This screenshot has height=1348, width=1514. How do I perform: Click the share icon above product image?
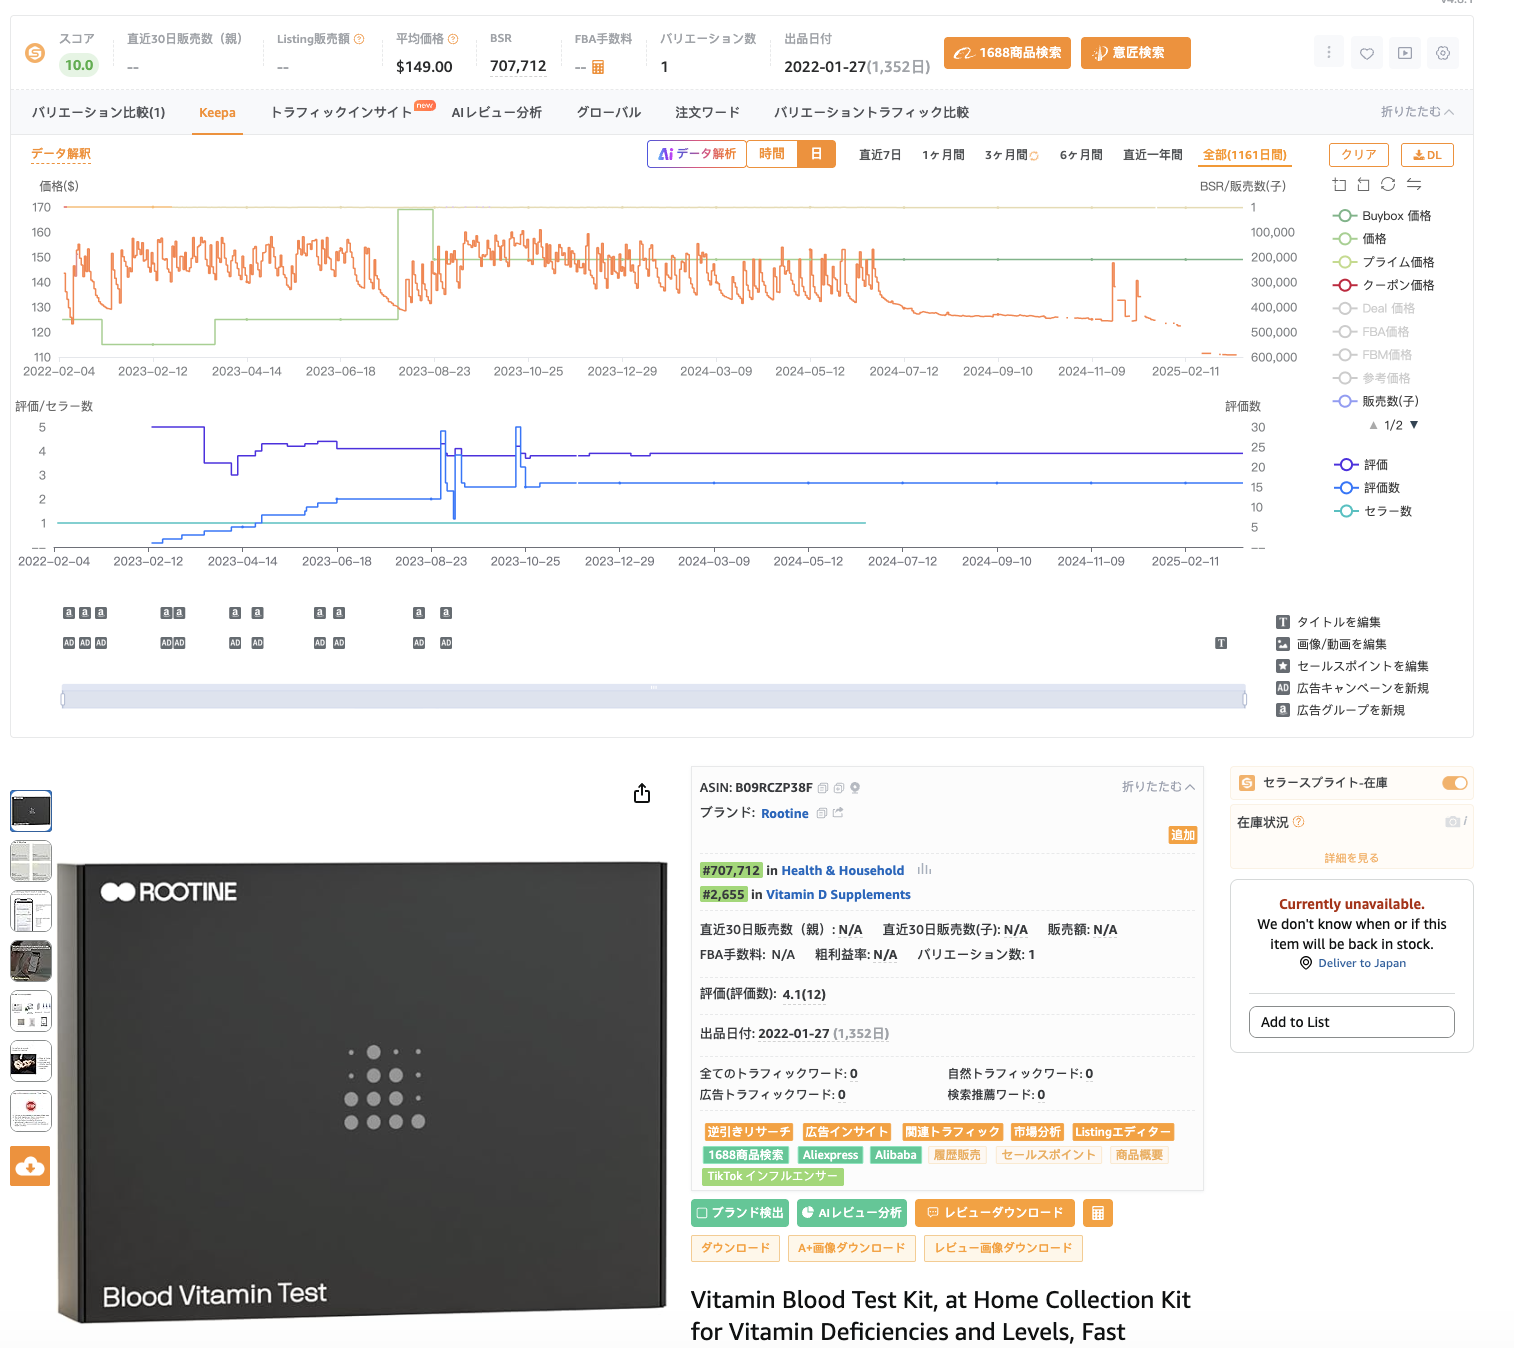click(642, 793)
